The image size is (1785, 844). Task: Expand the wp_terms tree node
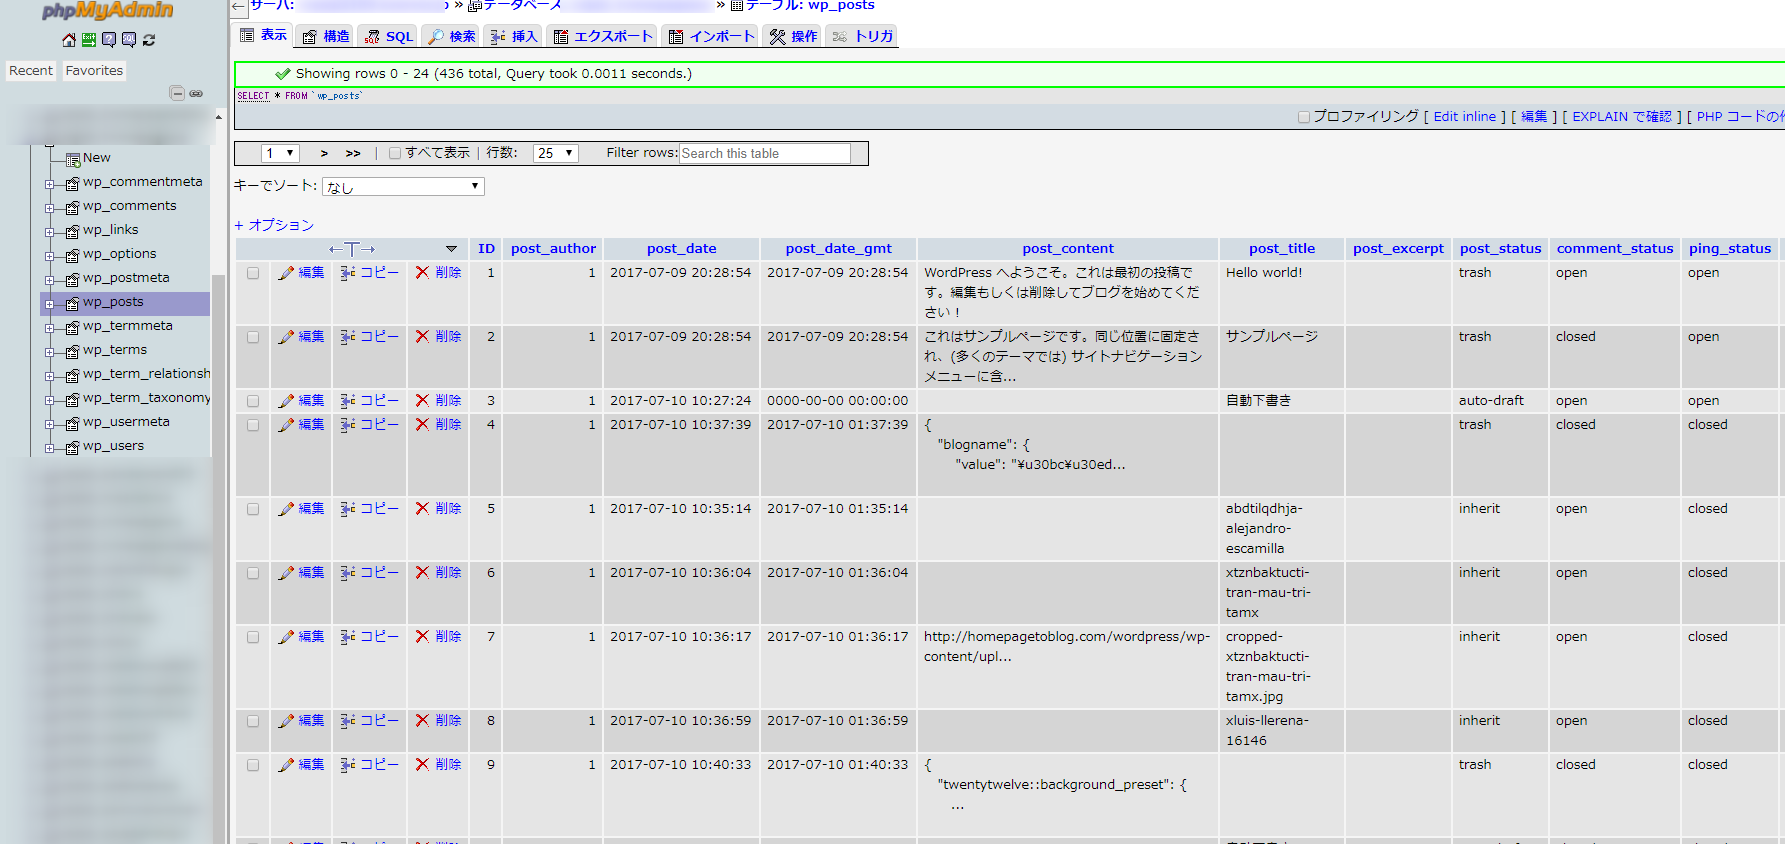pyautogui.click(x=49, y=352)
